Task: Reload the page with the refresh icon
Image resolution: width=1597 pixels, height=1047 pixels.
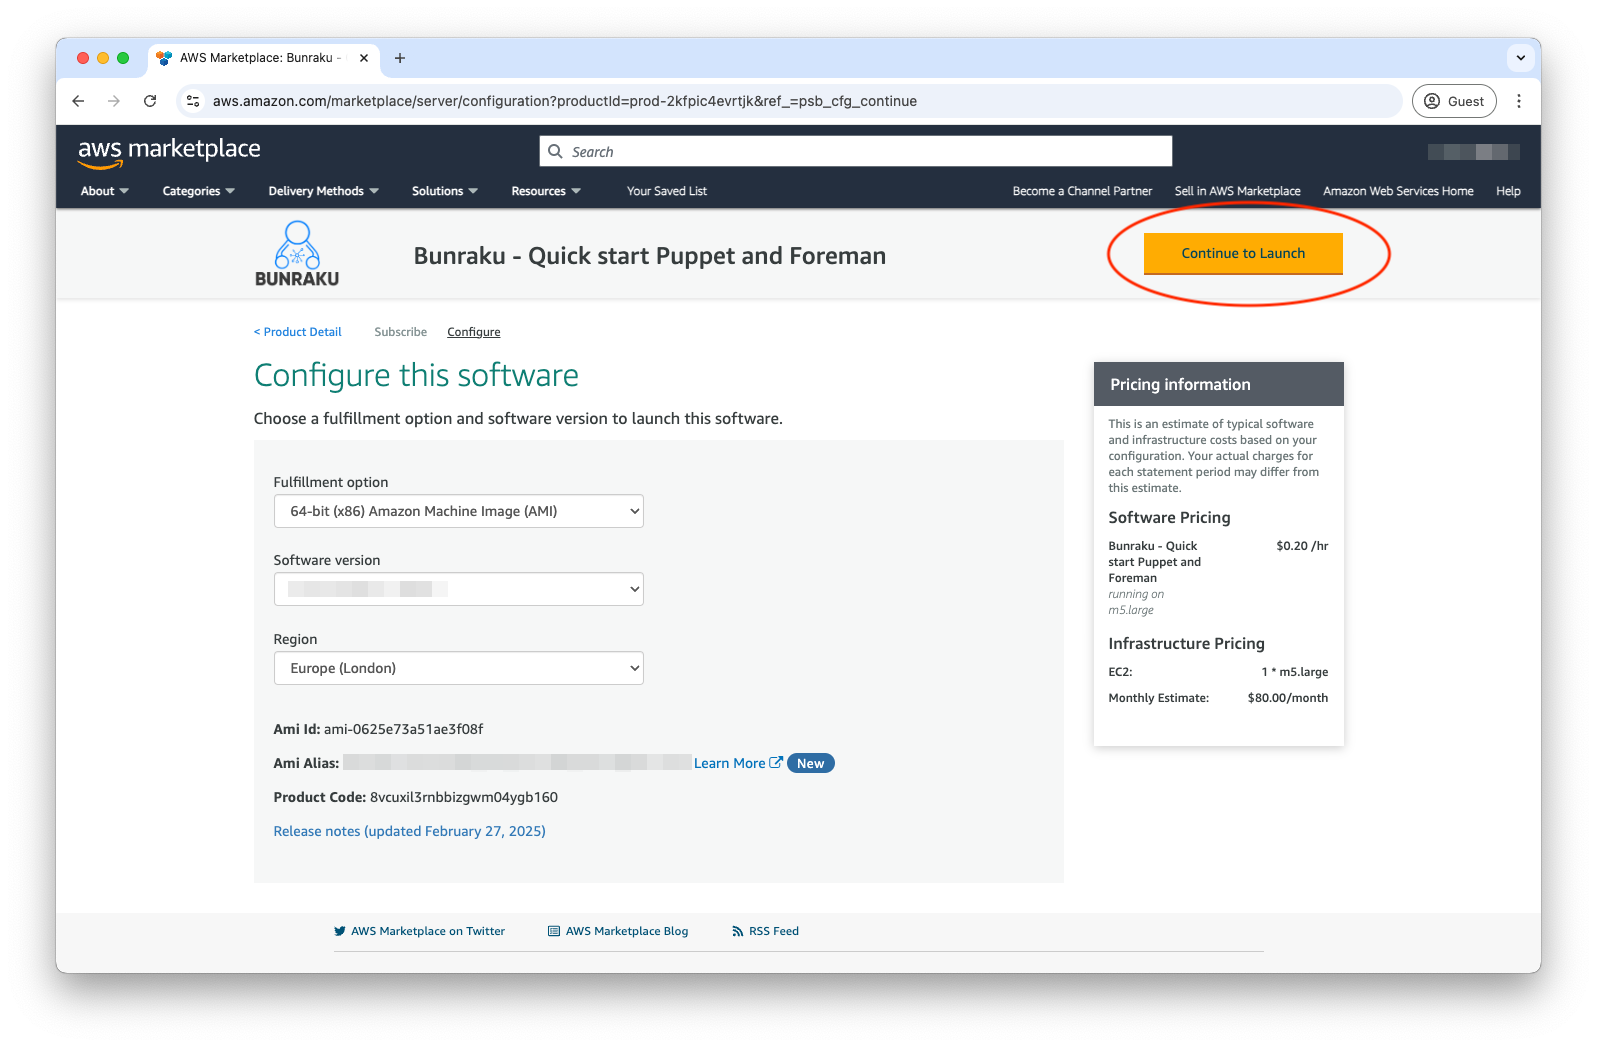Action: pyautogui.click(x=150, y=101)
